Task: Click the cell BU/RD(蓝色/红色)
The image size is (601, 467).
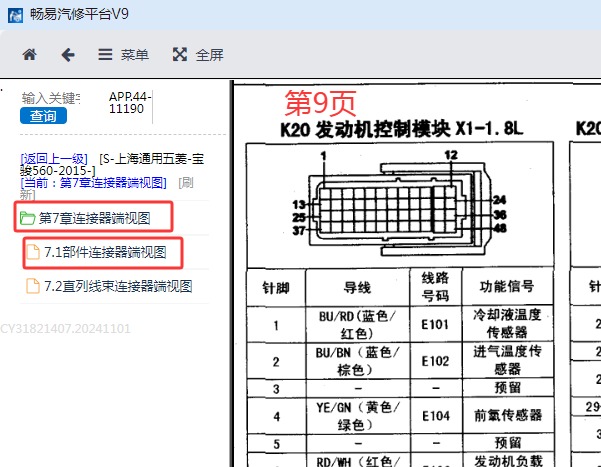Action: pyautogui.click(x=357, y=325)
